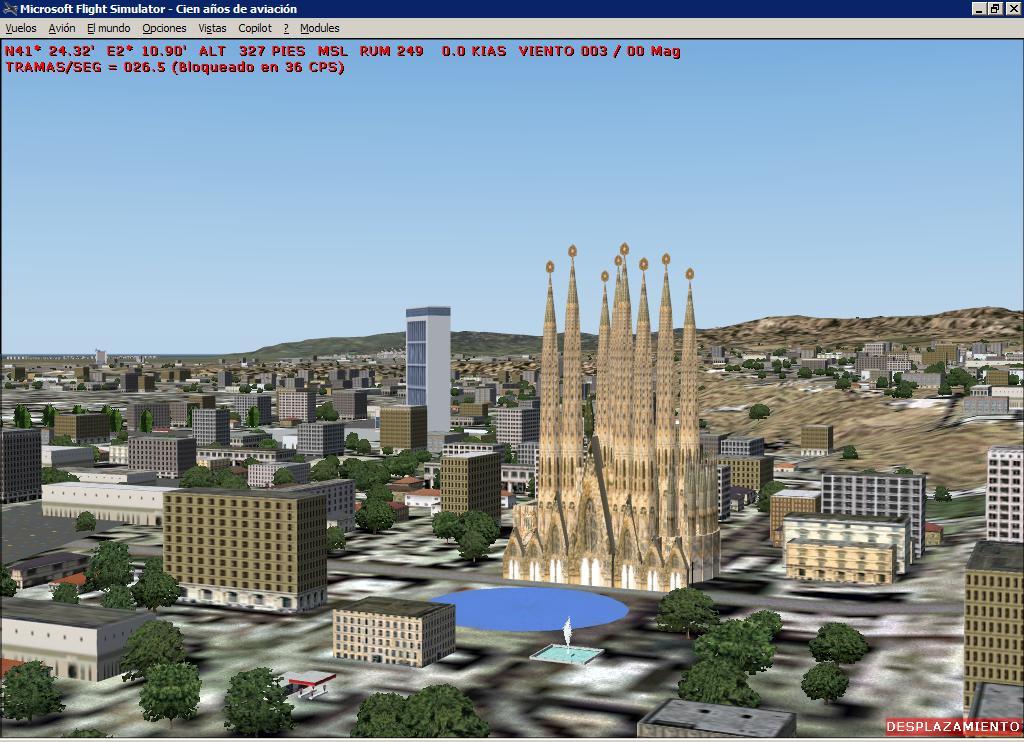Image resolution: width=1024 pixels, height=742 pixels.
Task: Close the Flight Simulator window
Action: coord(1012,8)
